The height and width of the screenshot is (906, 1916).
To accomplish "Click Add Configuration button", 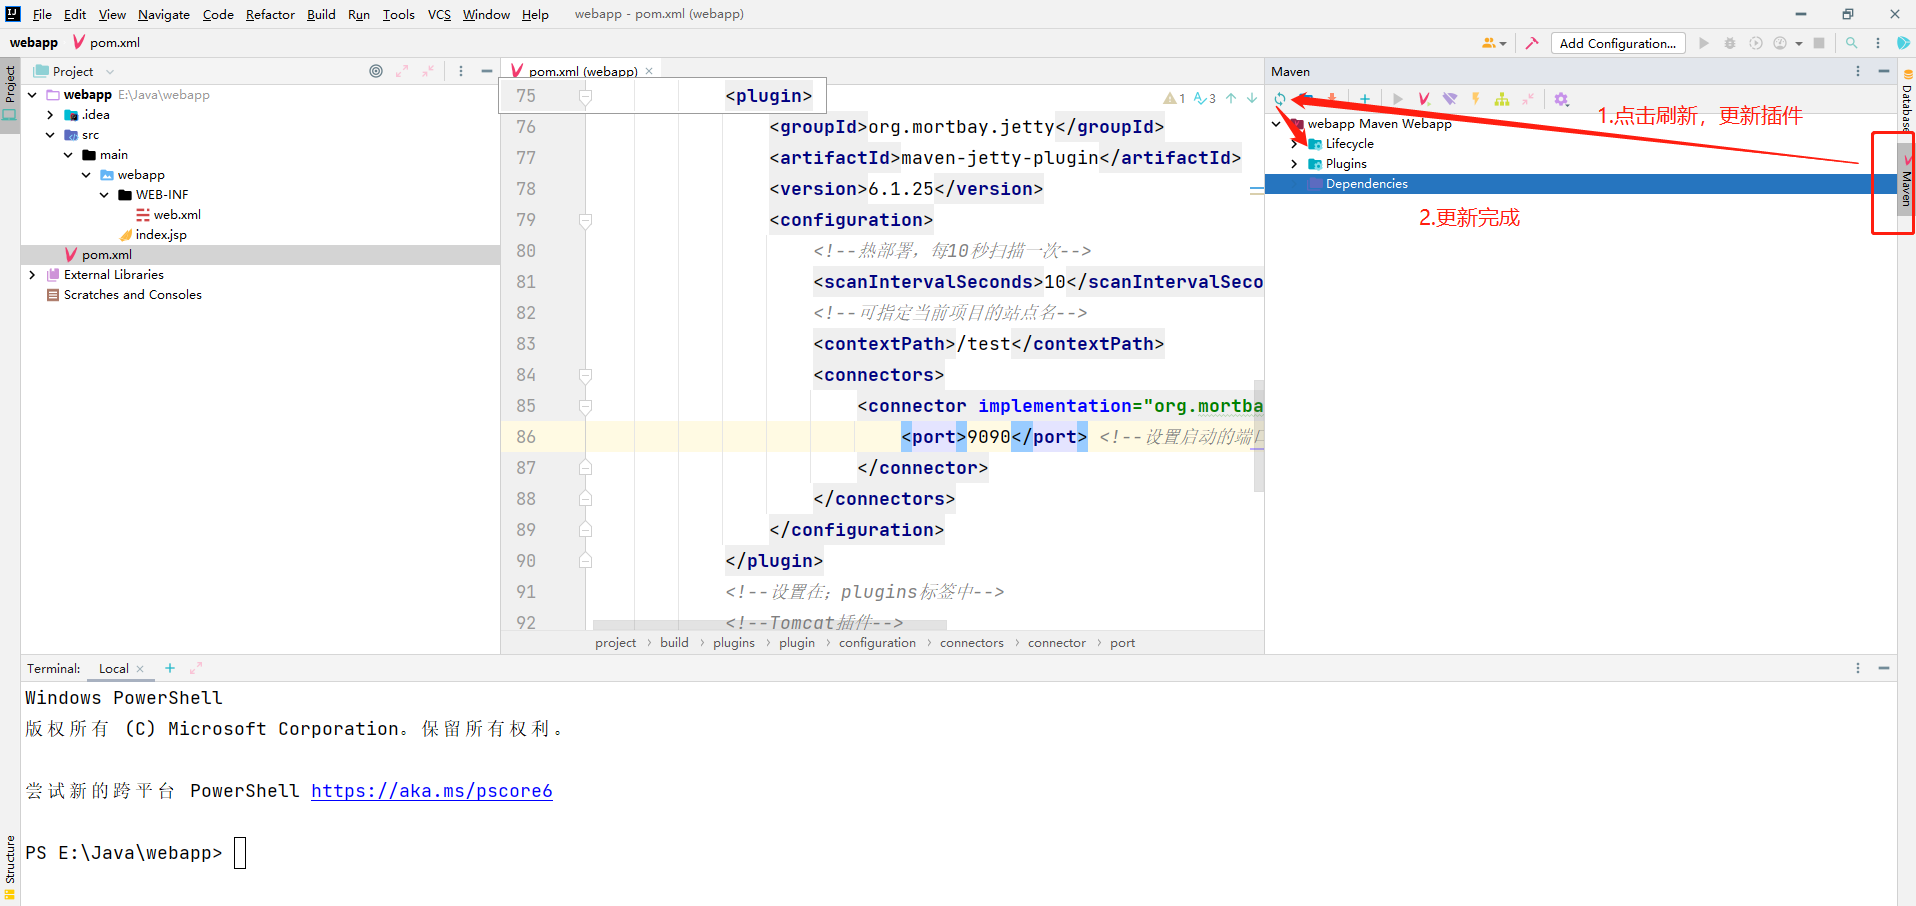I will click(1617, 43).
